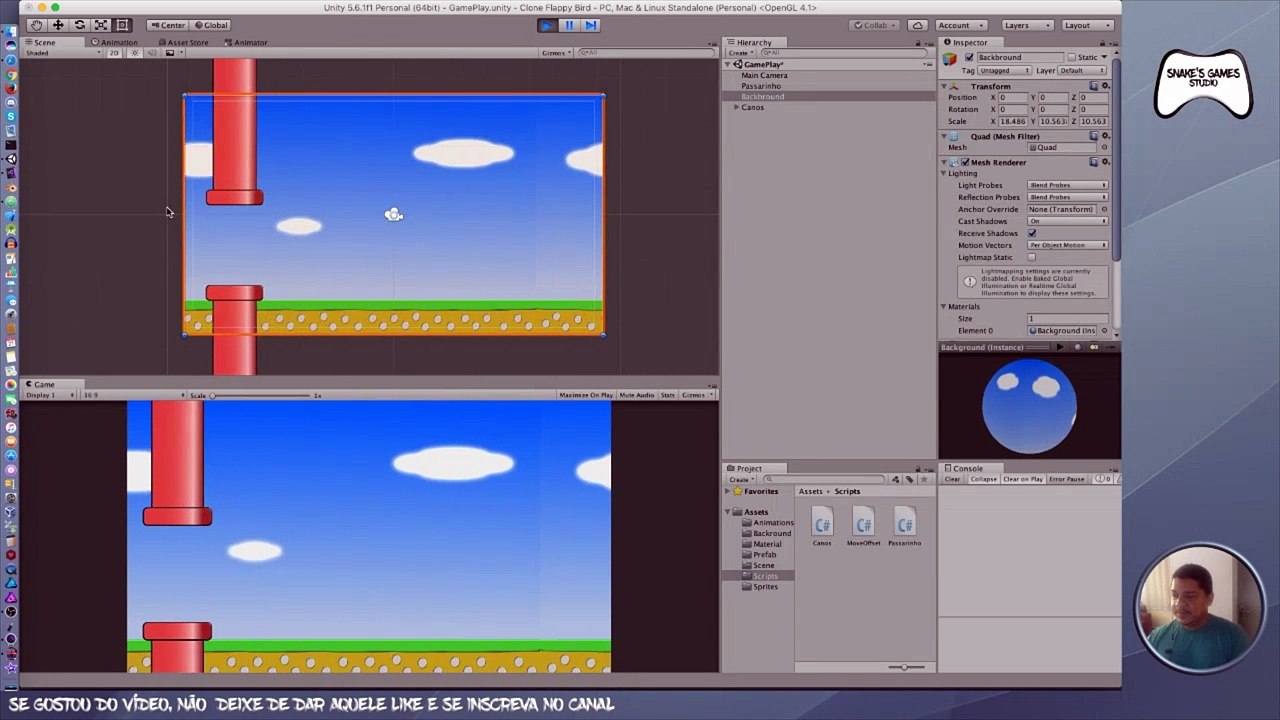
Task: Open the Game view Stats panel
Action: (667, 395)
